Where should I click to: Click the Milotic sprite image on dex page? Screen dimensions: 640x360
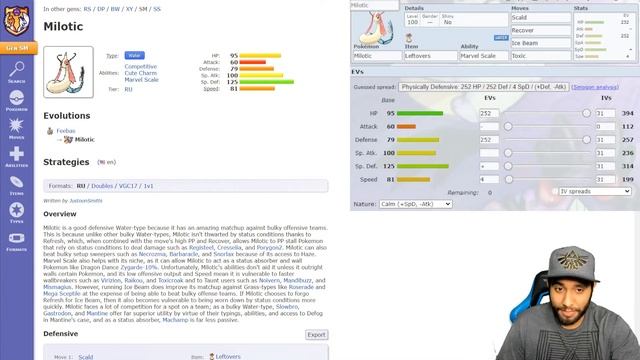coord(68,72)
